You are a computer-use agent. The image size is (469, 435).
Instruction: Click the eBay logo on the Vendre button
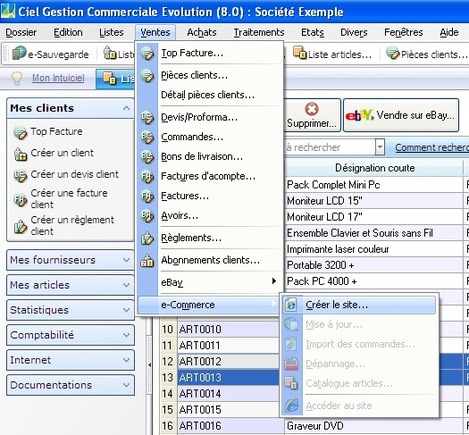[359, 115]
